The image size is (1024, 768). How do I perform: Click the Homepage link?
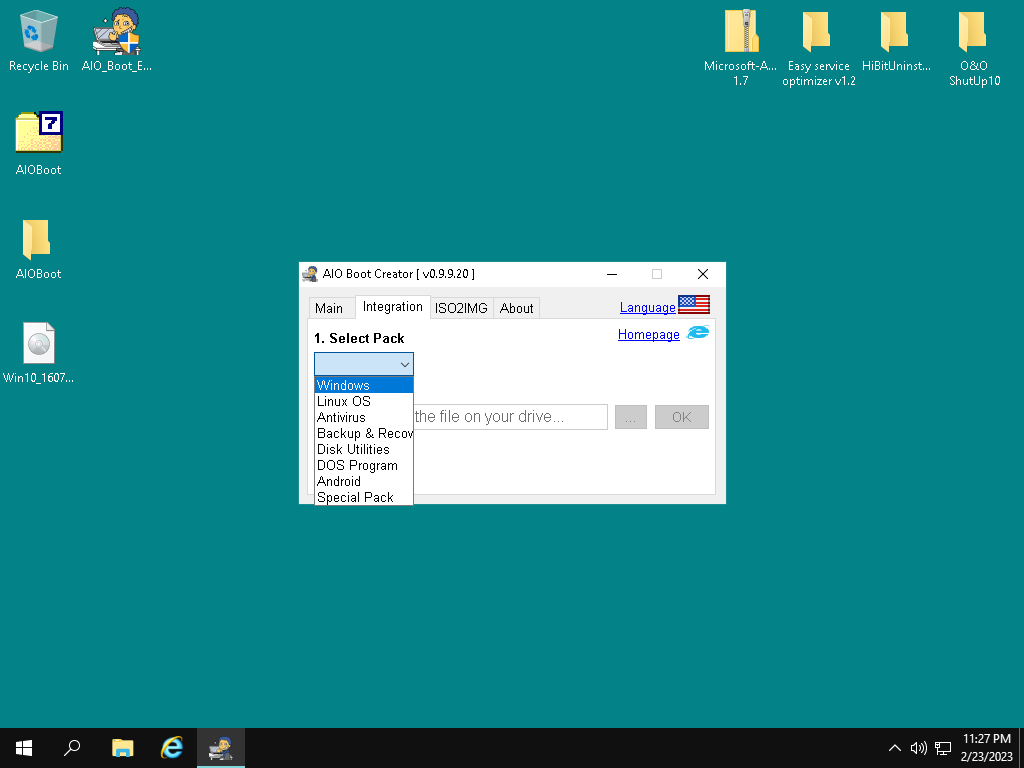648,335
